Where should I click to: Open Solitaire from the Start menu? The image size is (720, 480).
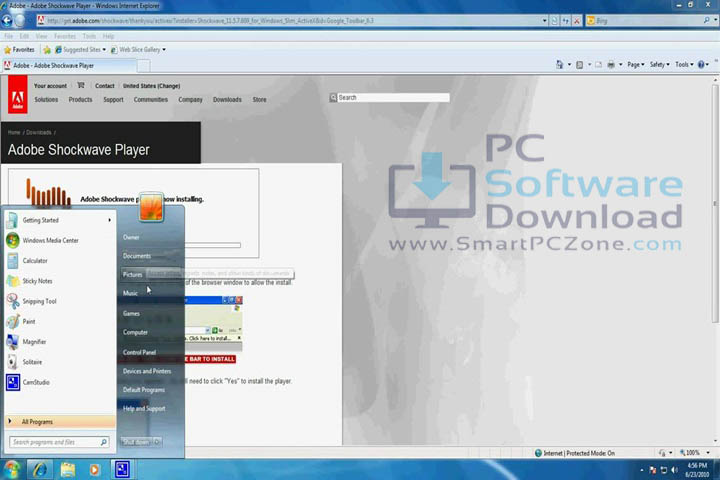tap(60, 362)
